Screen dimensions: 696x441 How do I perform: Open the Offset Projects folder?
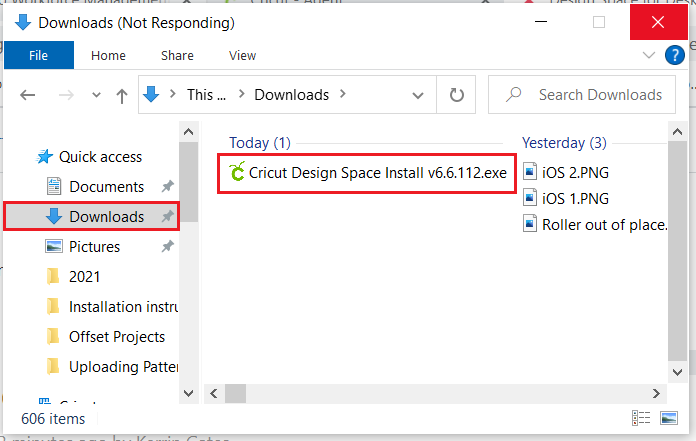pyautogui.click(x=117, y=337)
